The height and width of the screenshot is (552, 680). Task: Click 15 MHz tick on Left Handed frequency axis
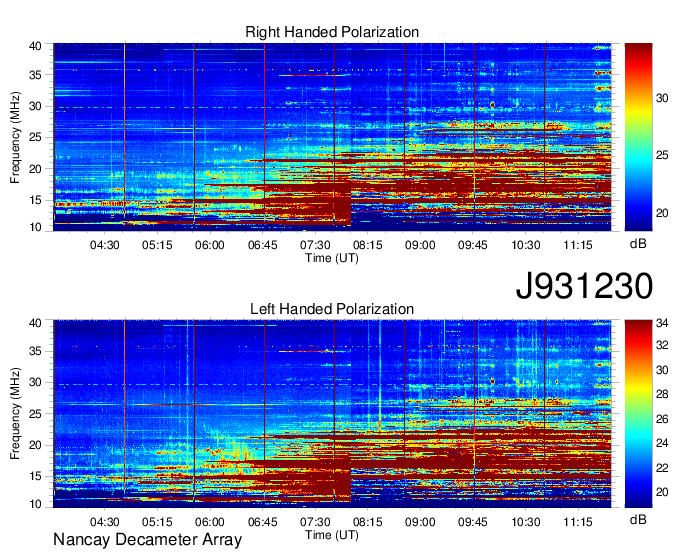coord(35,477)
